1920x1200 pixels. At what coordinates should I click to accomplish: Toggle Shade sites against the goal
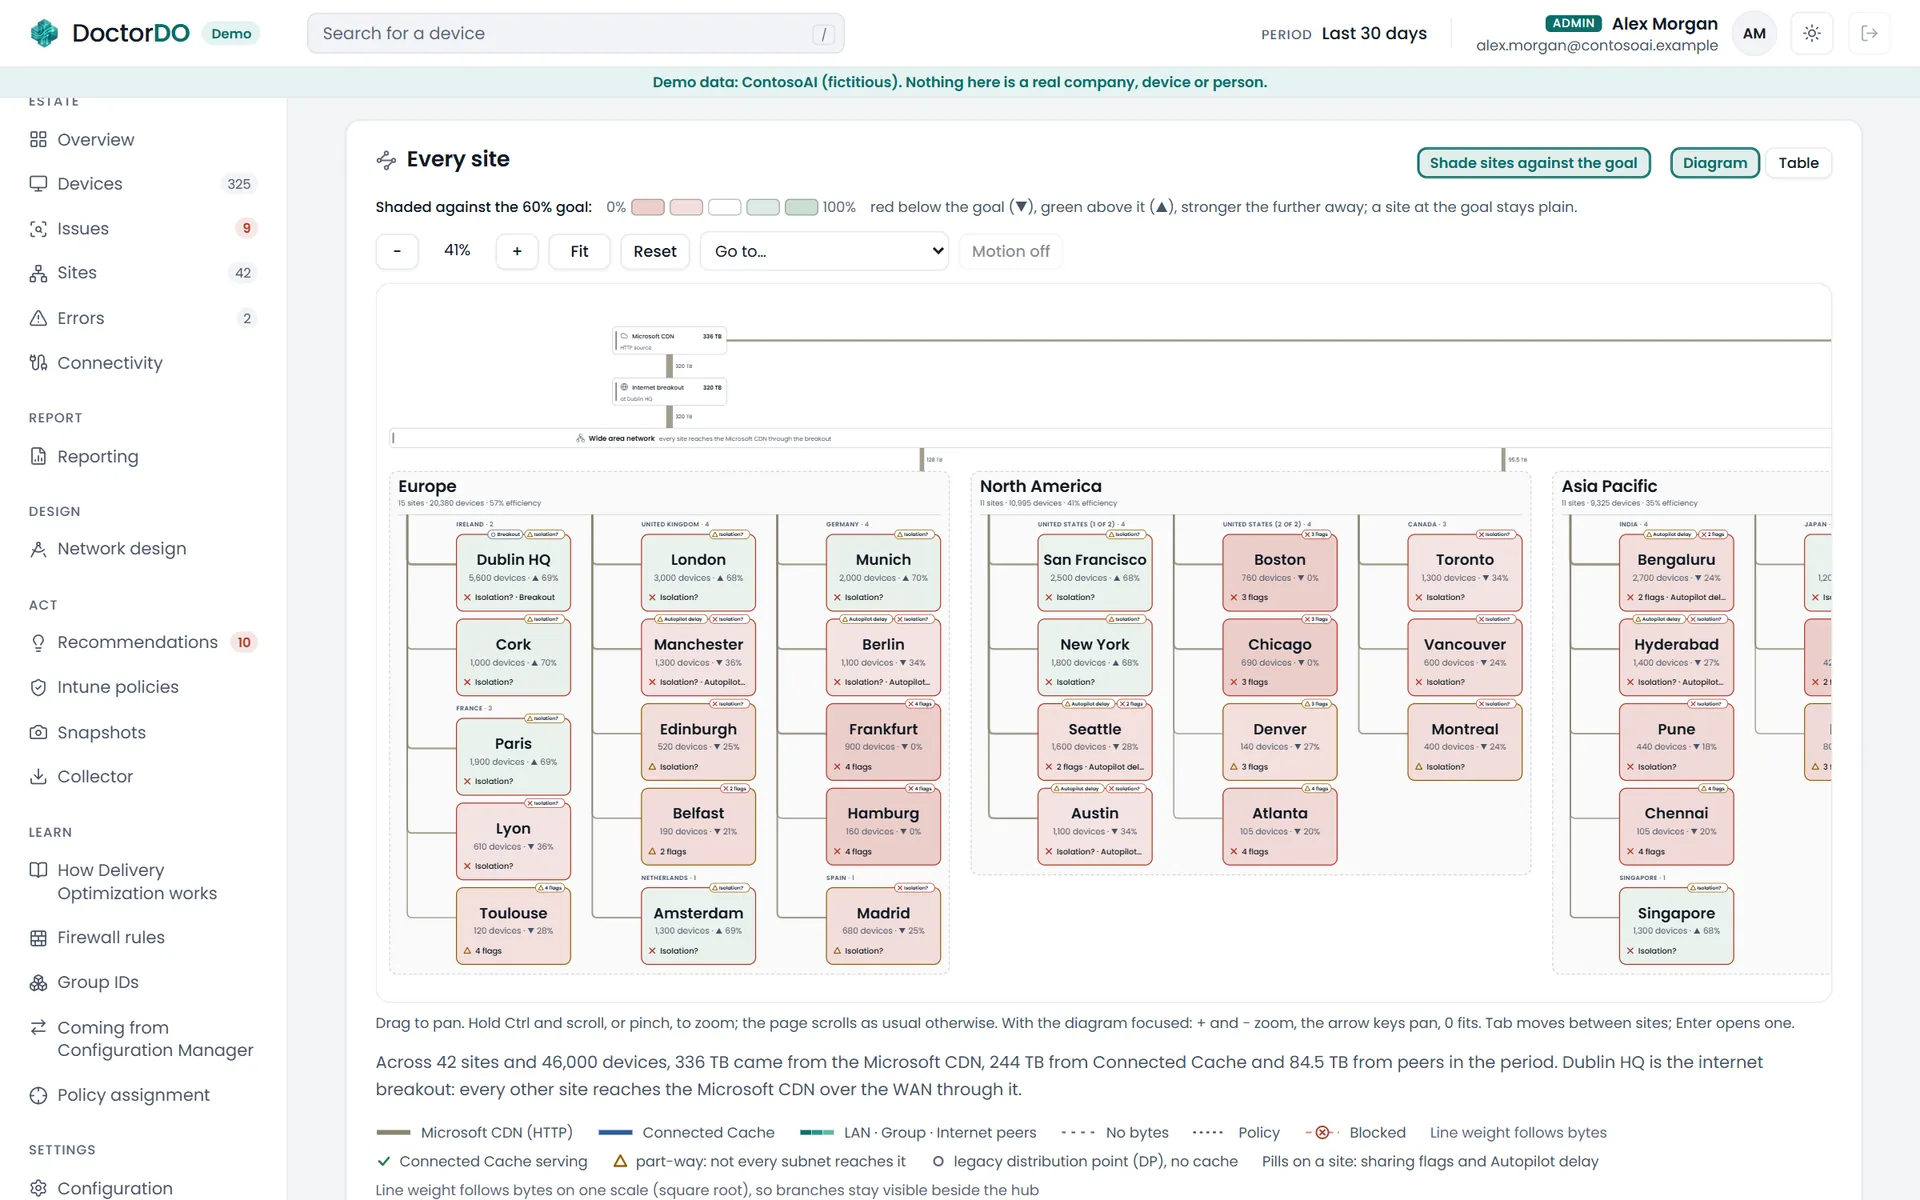[1533, 163]
